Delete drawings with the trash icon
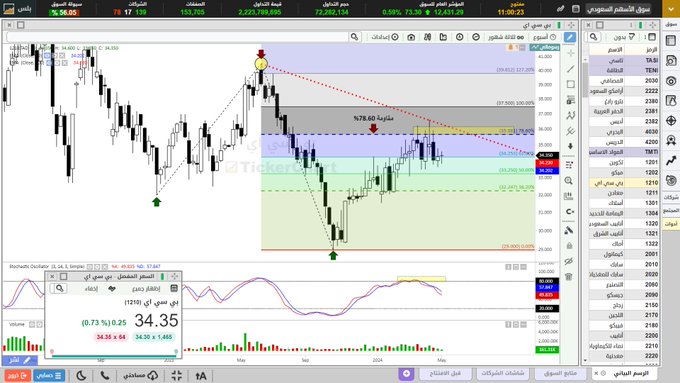Screen dimensions: 680x383 (x=569, y=276)
